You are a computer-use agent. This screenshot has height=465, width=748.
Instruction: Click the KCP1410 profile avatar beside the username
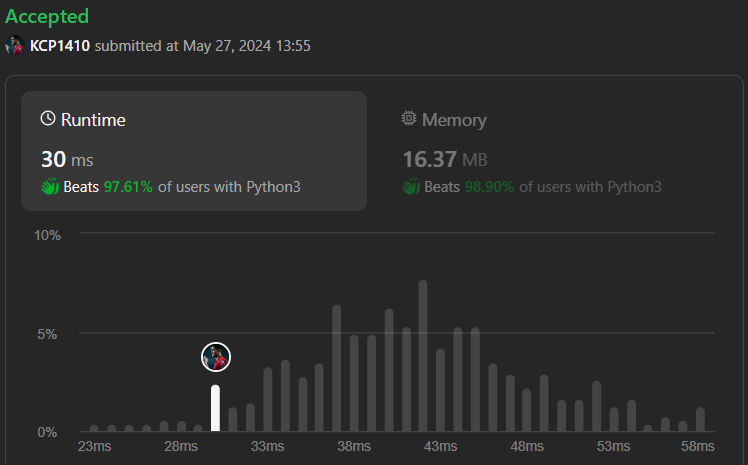tap(15, 45)
